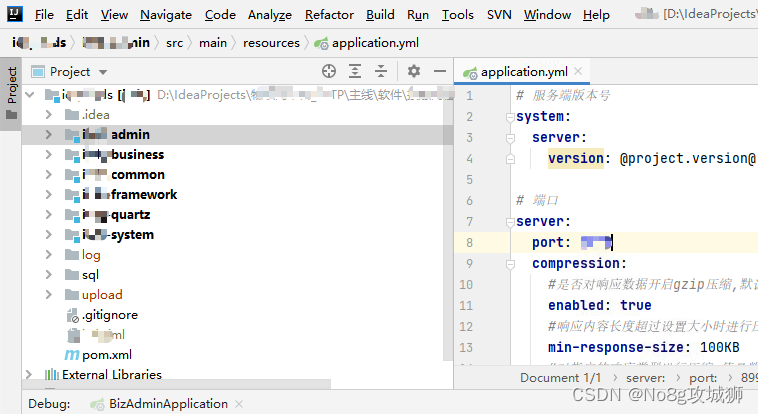Click 'port:' in editor breadcrumb bar
The height and width of the screenshot is (414, 758).
[x=703, y=378]
